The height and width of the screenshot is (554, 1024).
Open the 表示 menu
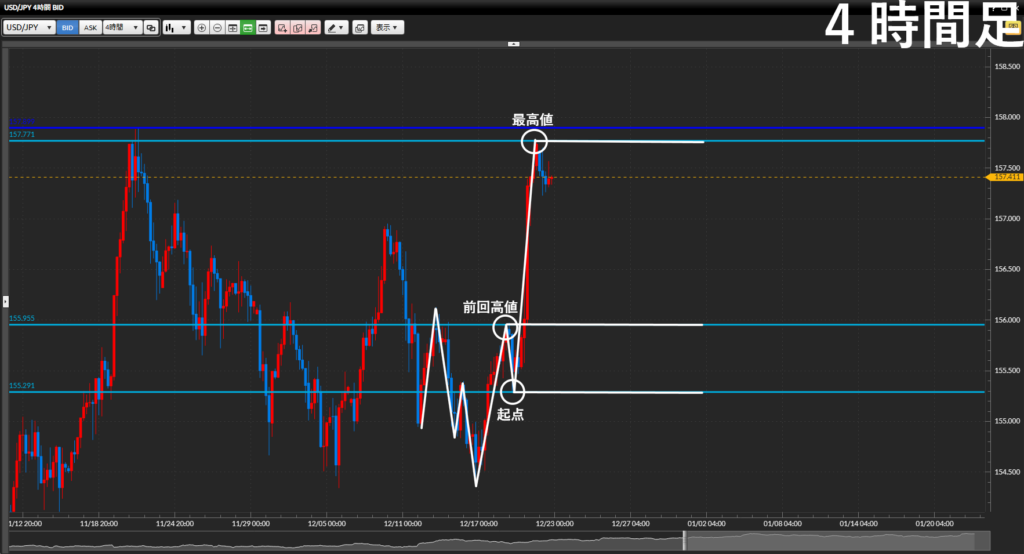(x=387, y=28)
